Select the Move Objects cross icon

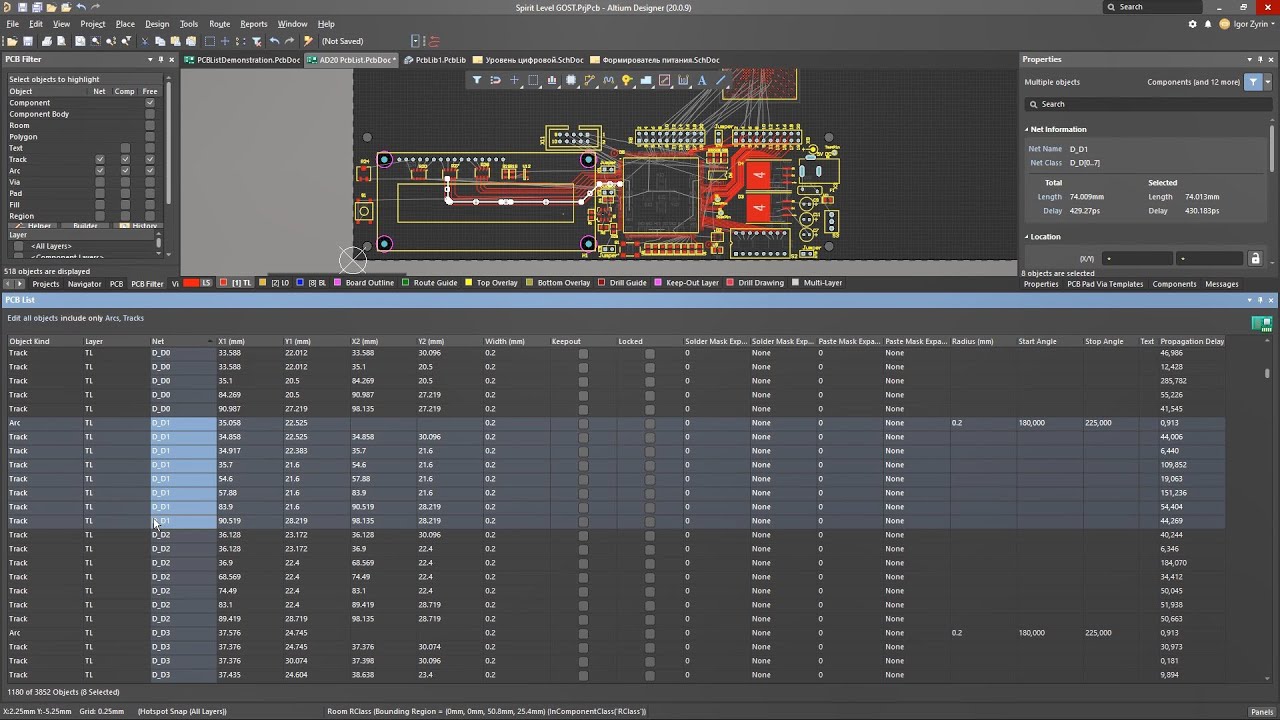point(514,80)
